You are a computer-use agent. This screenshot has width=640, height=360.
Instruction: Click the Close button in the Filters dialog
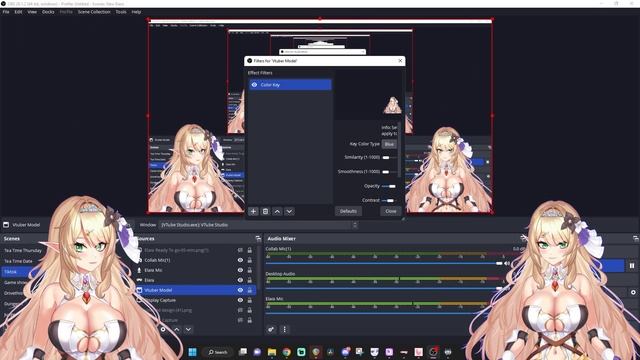tap(391, 211)
